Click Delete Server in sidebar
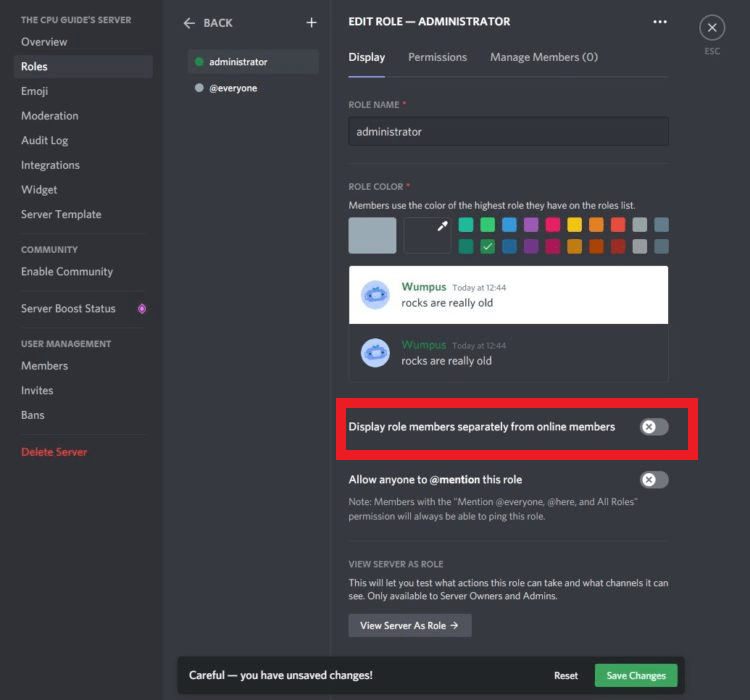This screenshot has height=700, width=750. (x=54, y=452)
